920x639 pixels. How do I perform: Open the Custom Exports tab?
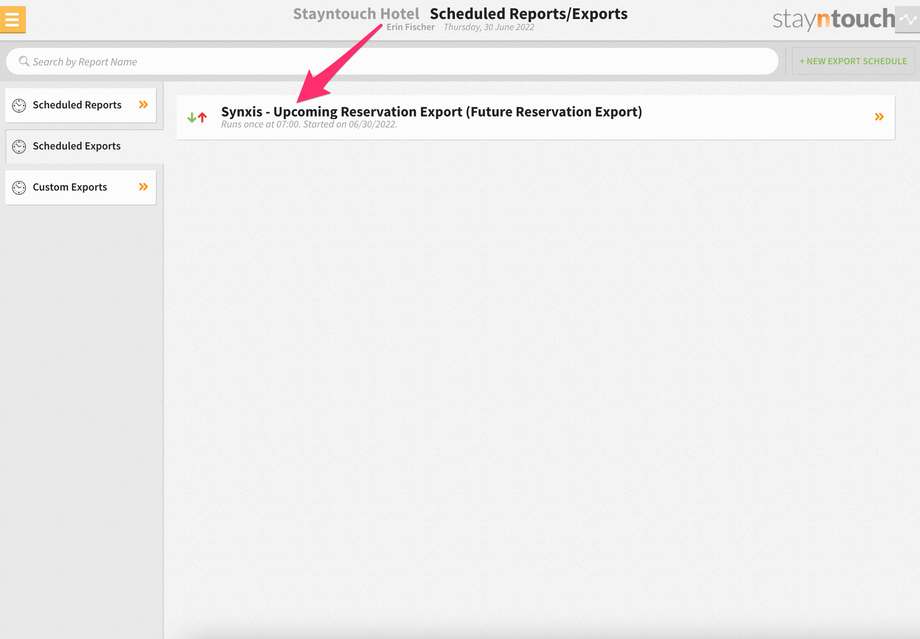pos(81,187)
